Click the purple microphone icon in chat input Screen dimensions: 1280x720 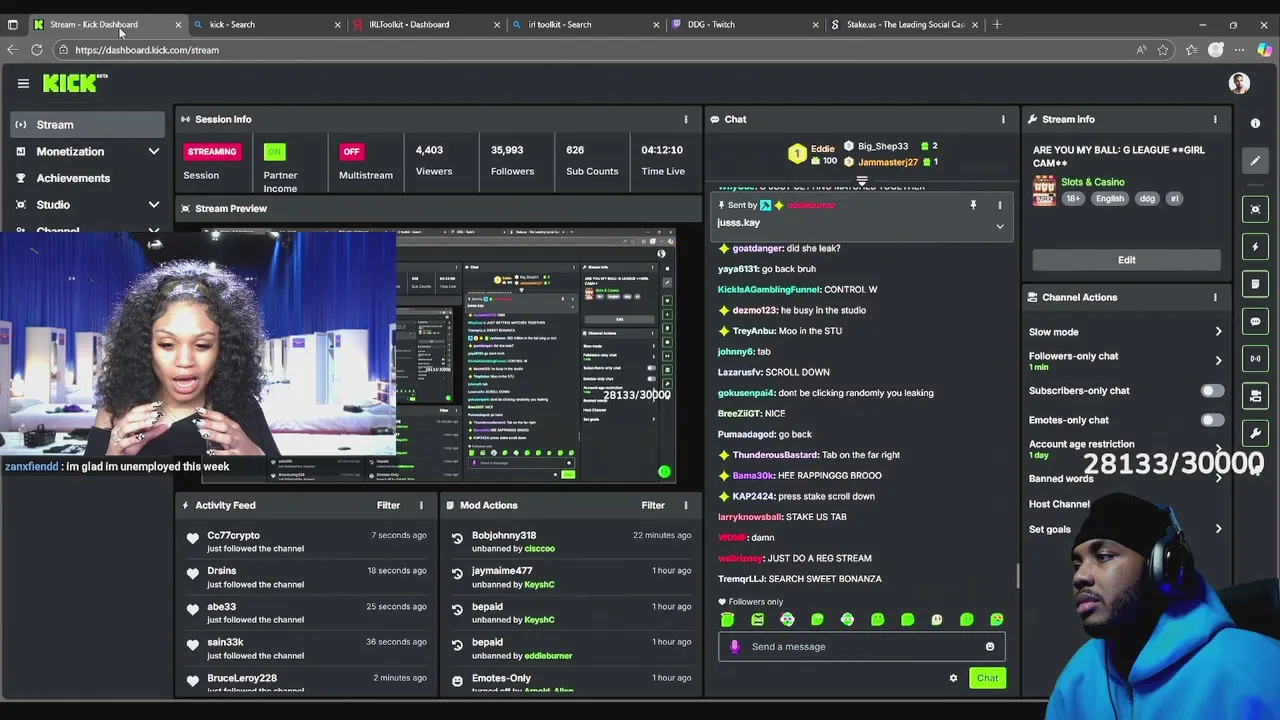pyautogui.click(x=735, y=646)
